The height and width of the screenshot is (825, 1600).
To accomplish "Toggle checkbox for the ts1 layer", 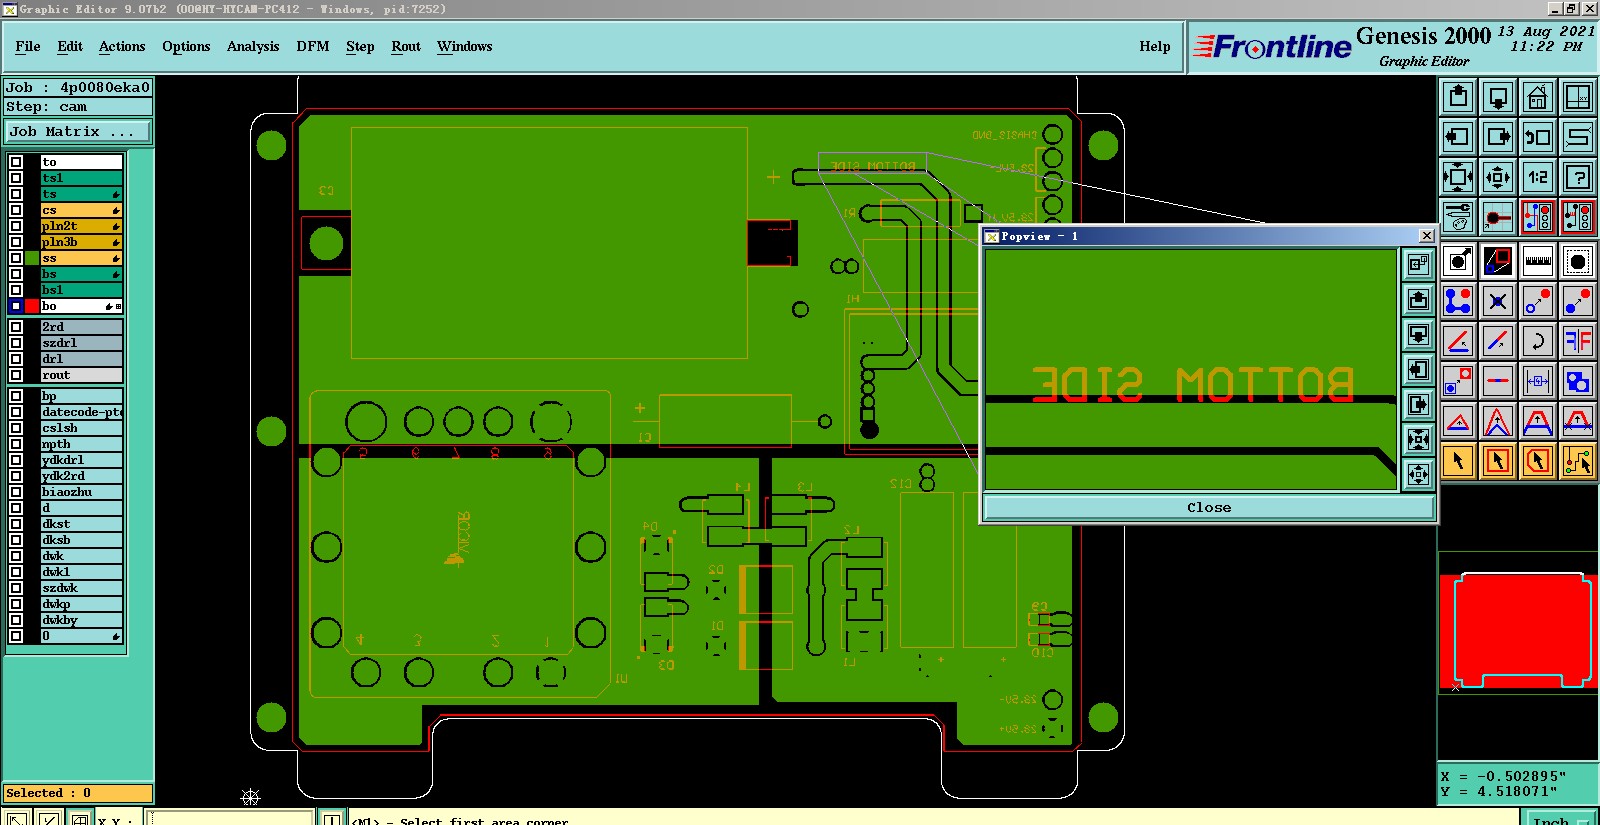I will (x=16, y=178).
